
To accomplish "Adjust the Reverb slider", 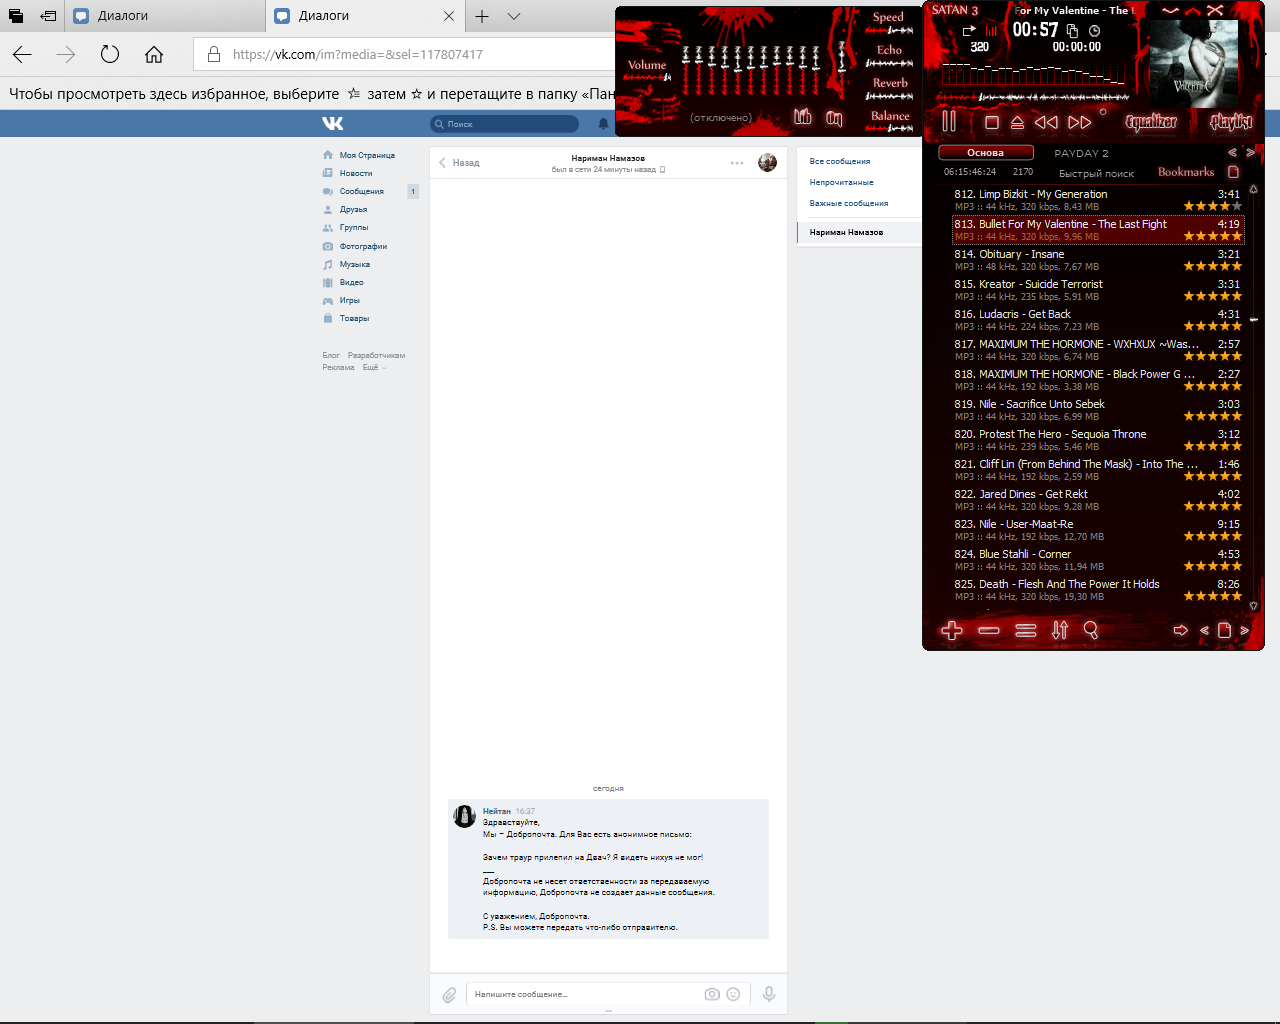I will click(x=889, y=96).
